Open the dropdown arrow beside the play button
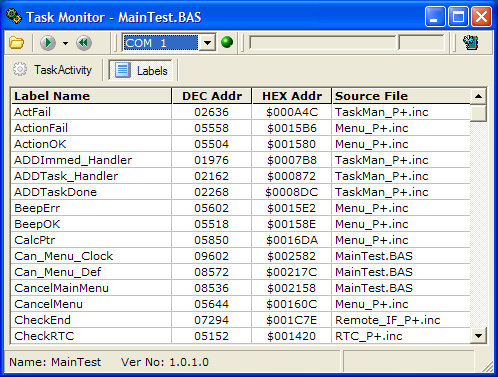 coord(65,43)
